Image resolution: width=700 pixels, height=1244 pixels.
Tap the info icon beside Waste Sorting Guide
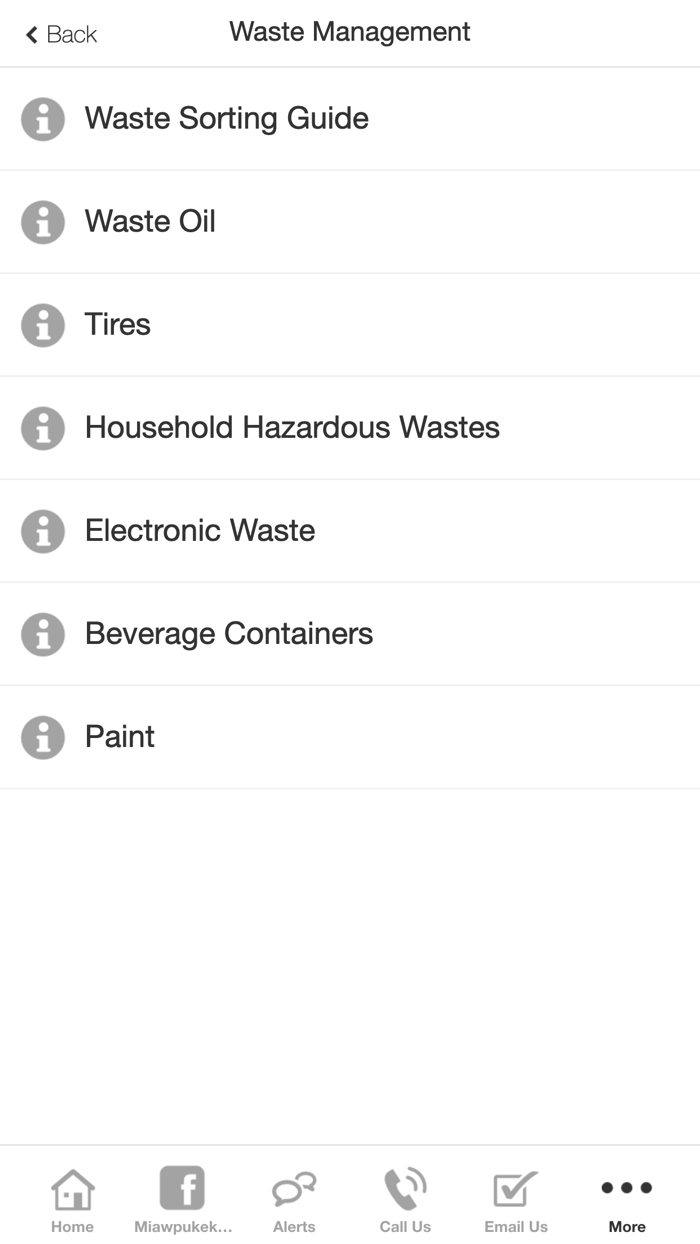pos(42,118)
